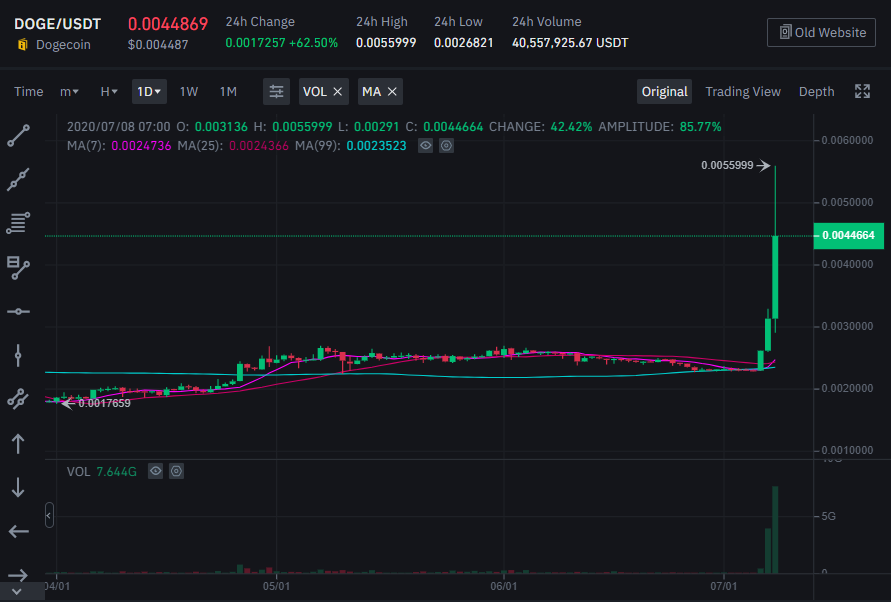Select the left arrow marker tool
This screenshot has width=891, height=602.
[18, 532]
